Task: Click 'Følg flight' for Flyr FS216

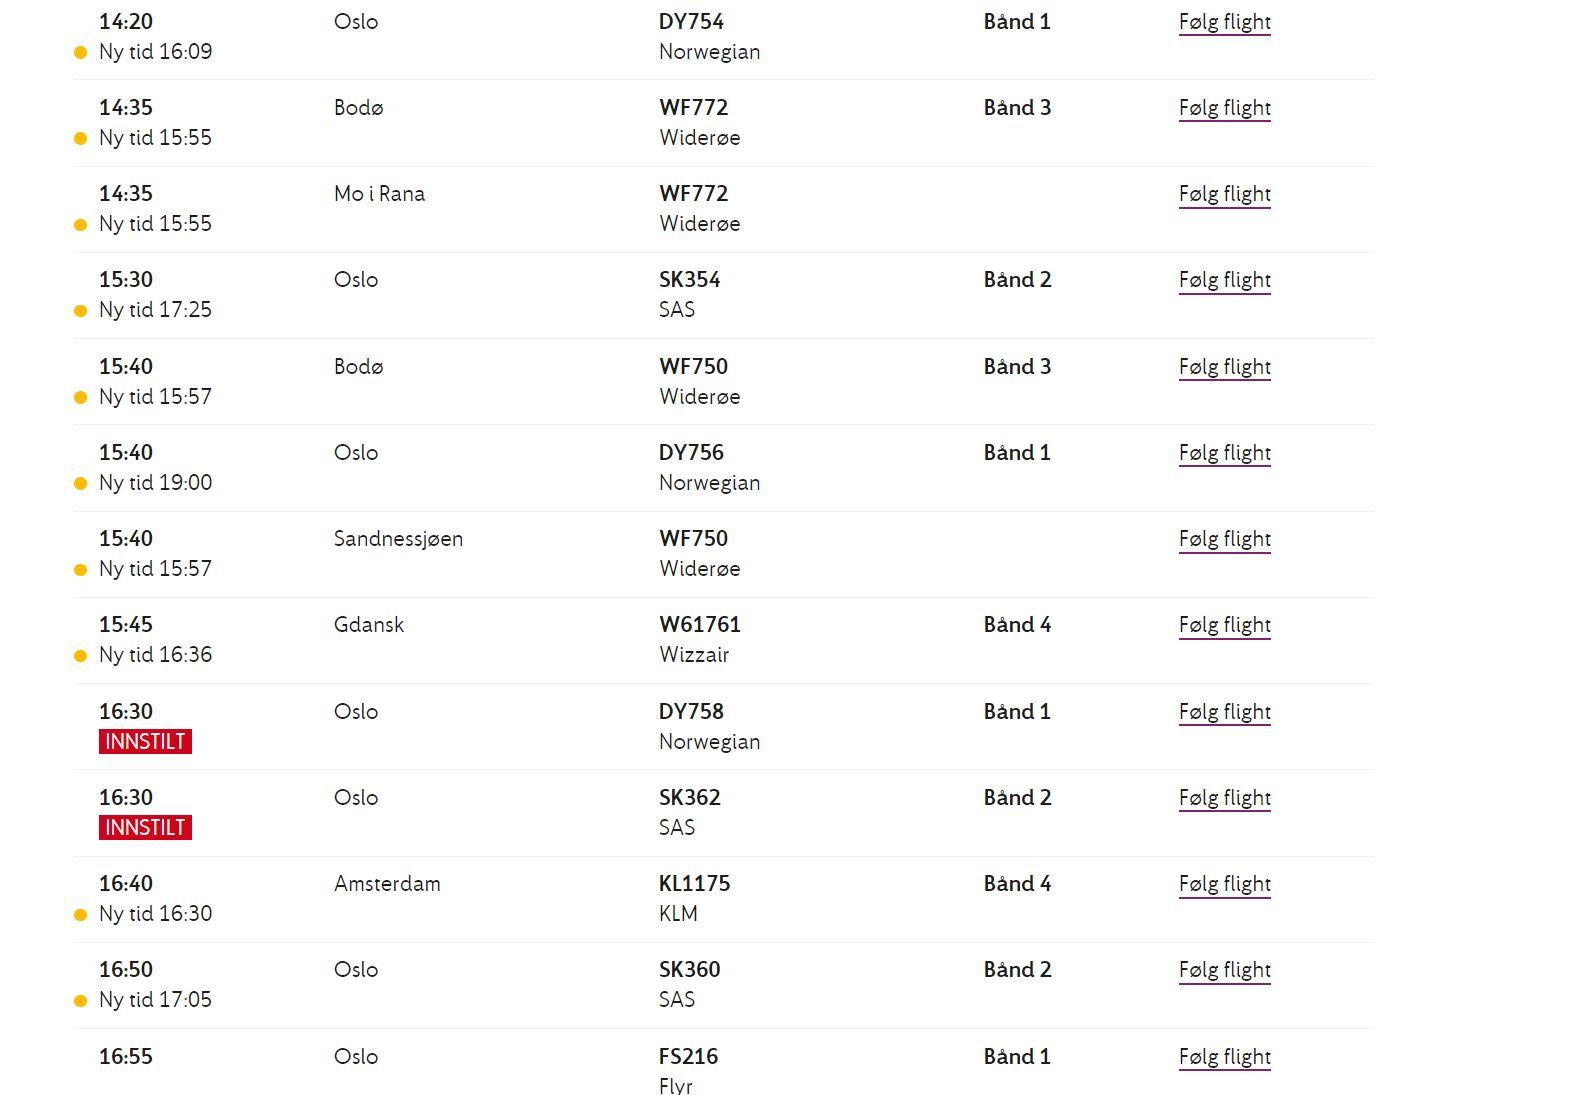Action: tap(1224, 1057)
